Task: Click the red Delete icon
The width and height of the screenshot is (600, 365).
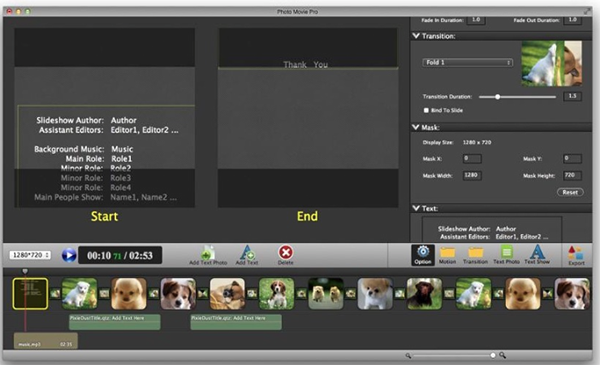Action: pyautogui.click(x=285, y=253)
